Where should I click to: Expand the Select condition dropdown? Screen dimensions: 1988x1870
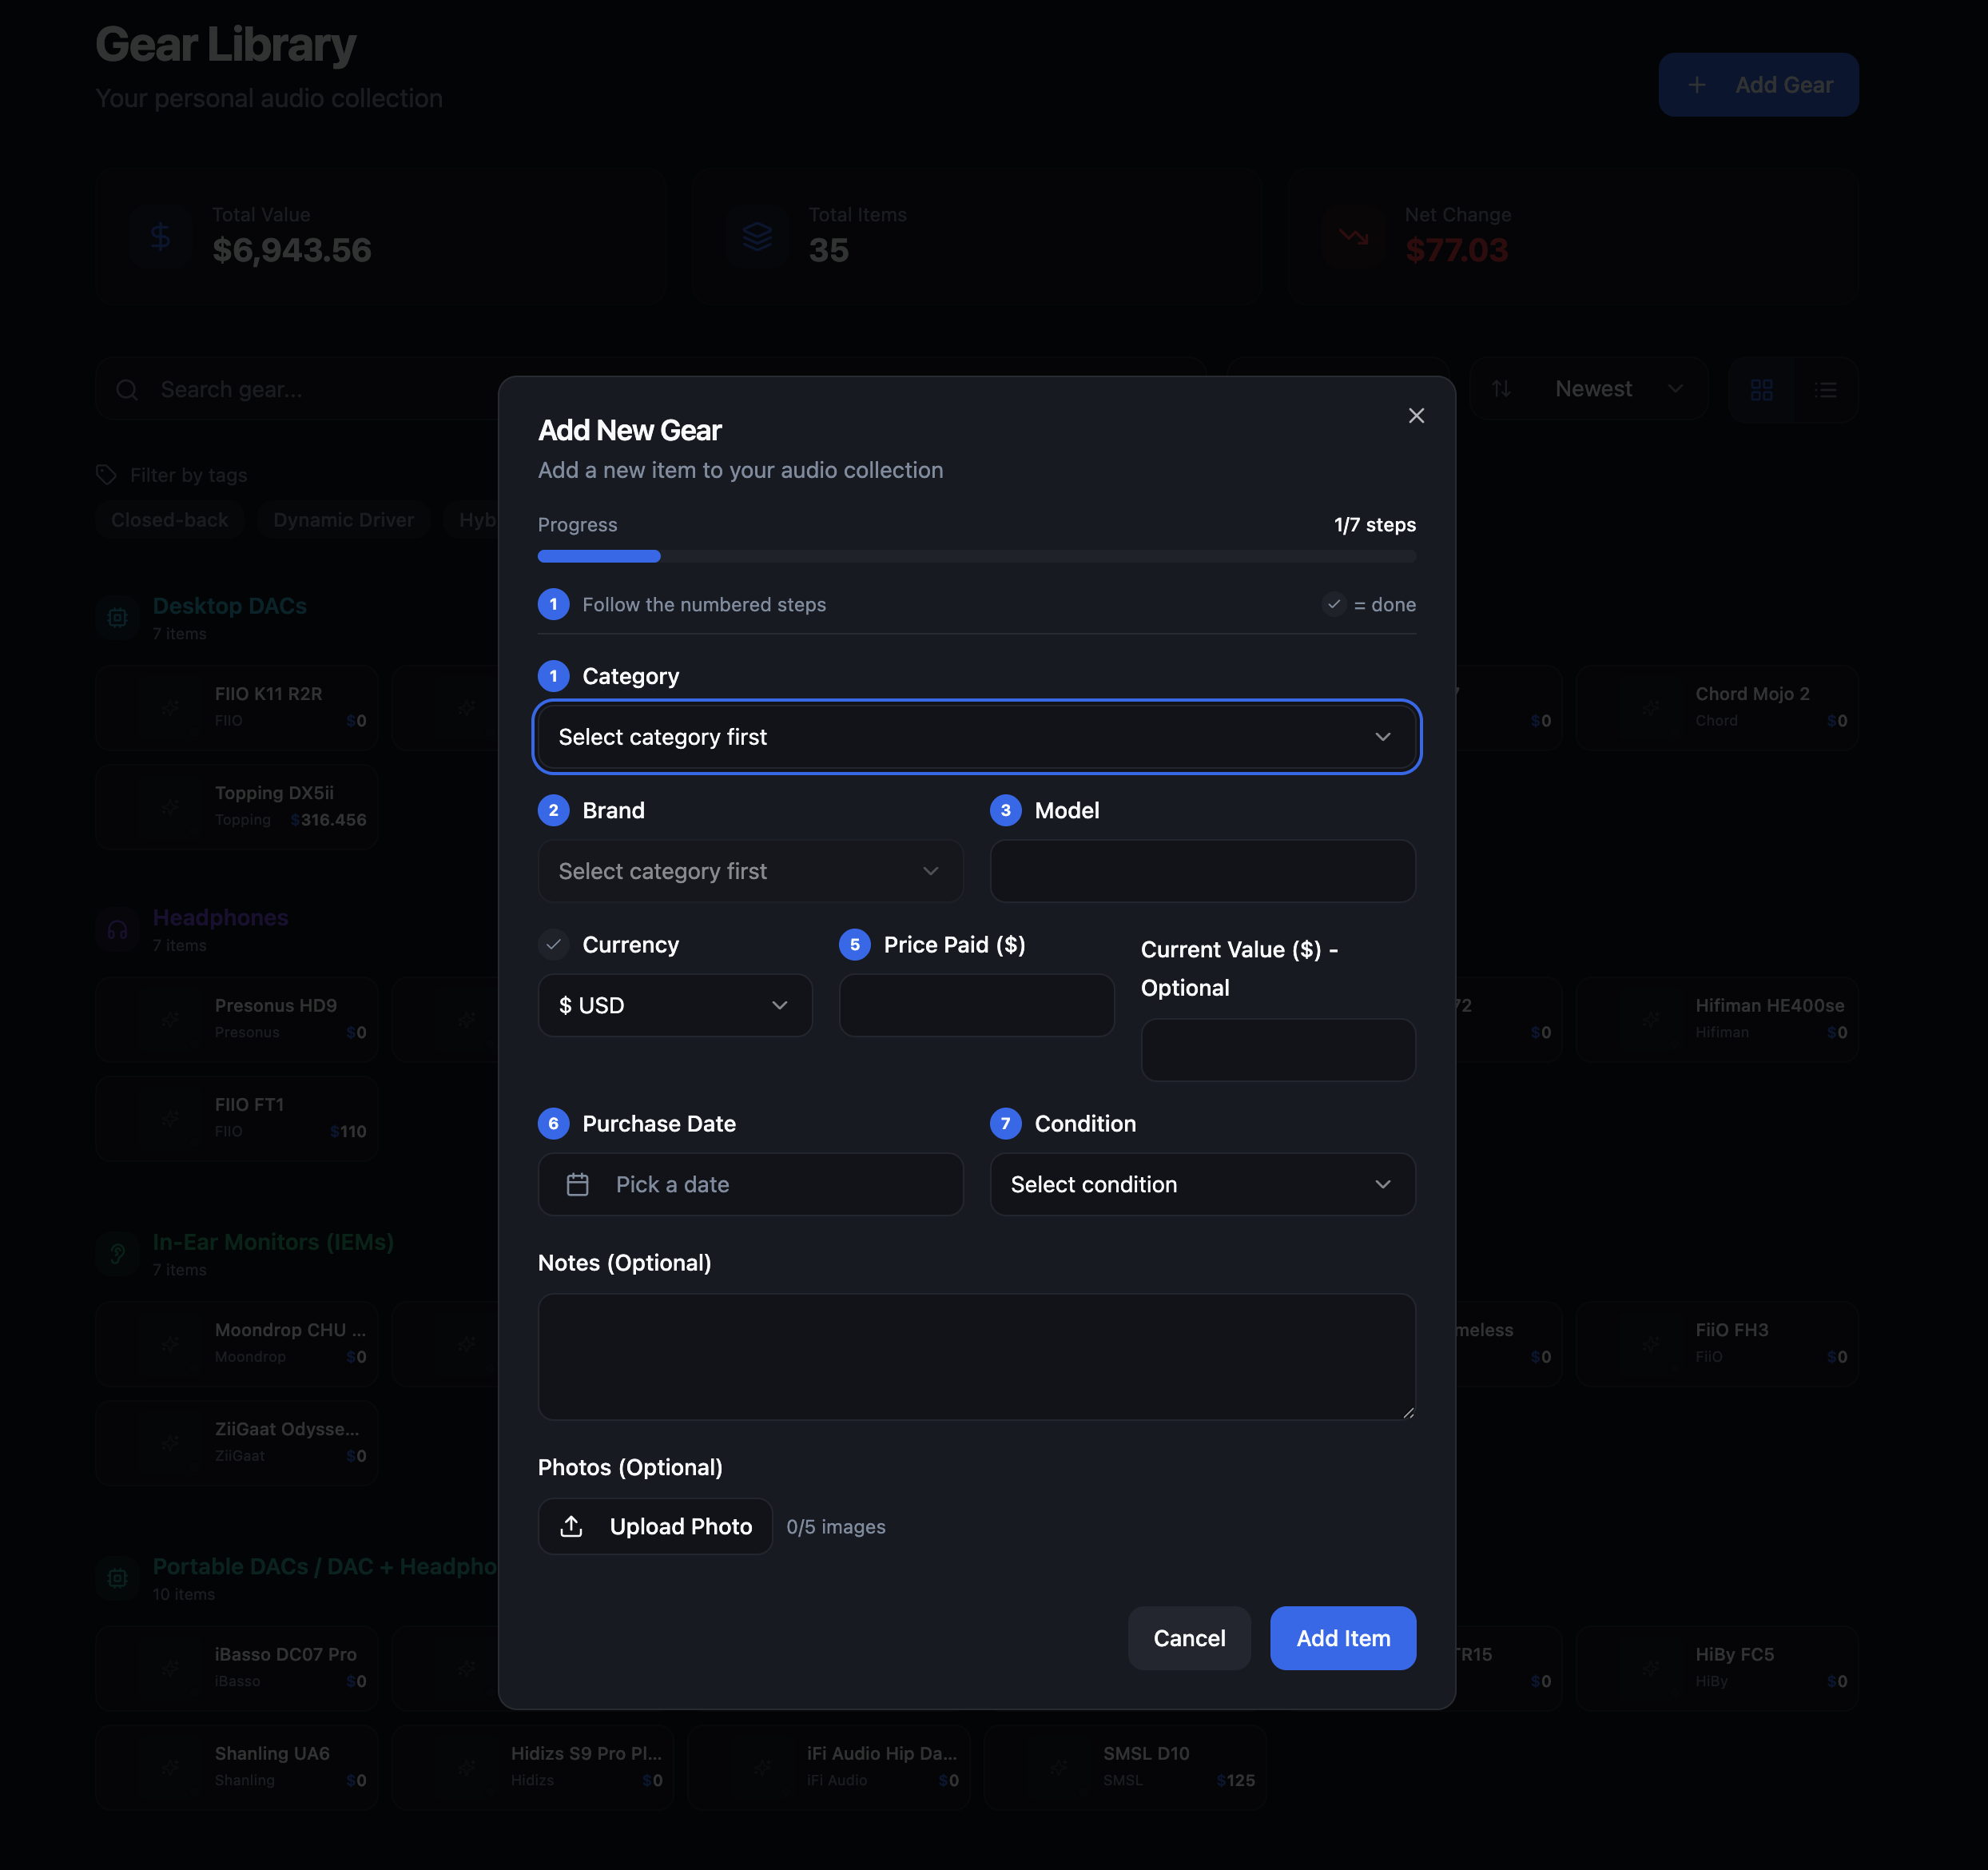coord(1202,1184)
